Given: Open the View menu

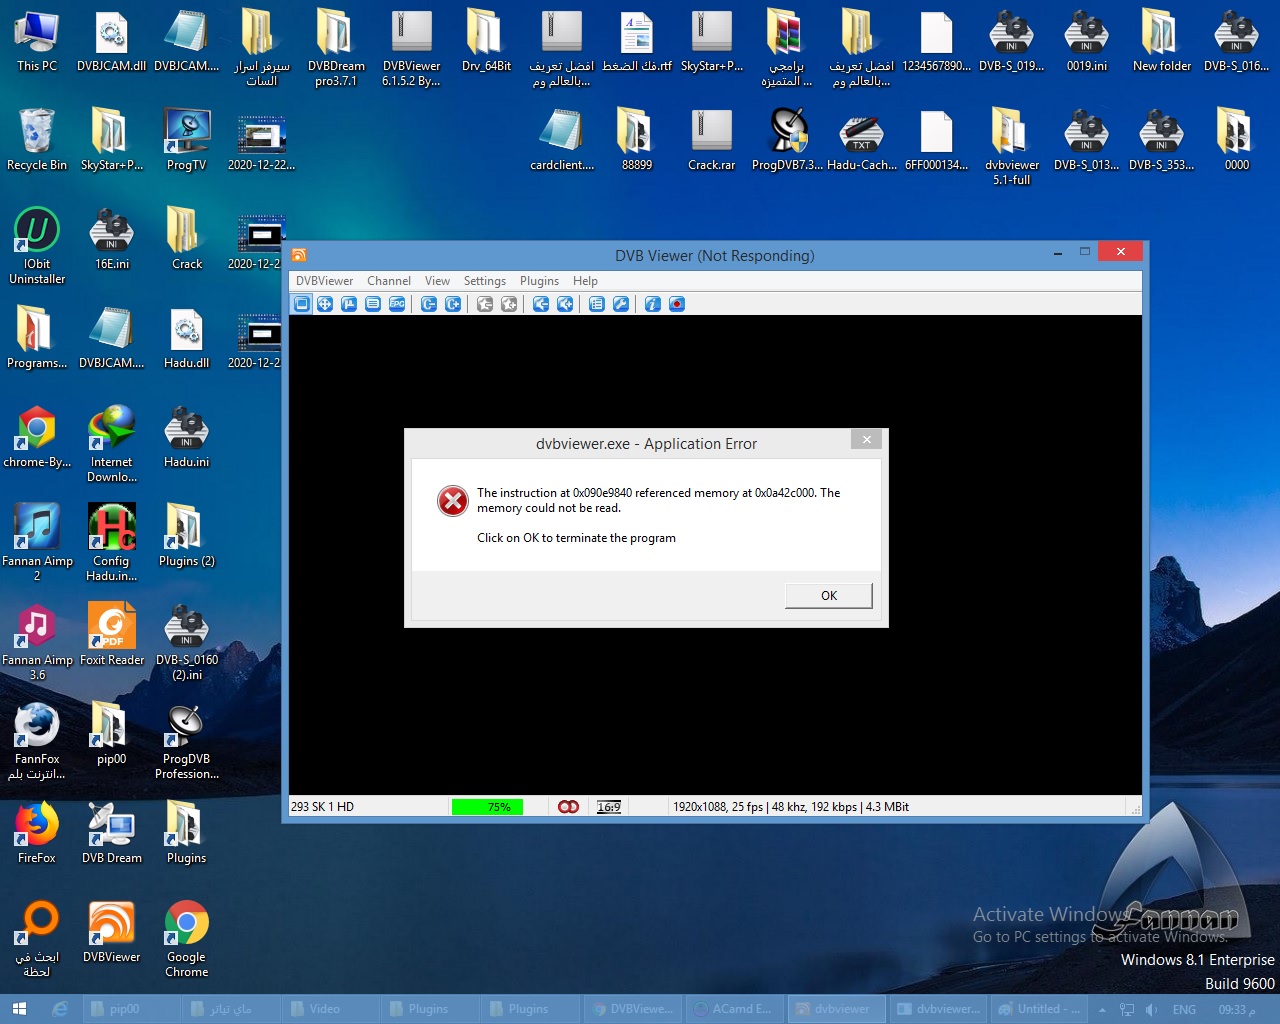Looking at the screenshot, I should (x=437, y=281).
